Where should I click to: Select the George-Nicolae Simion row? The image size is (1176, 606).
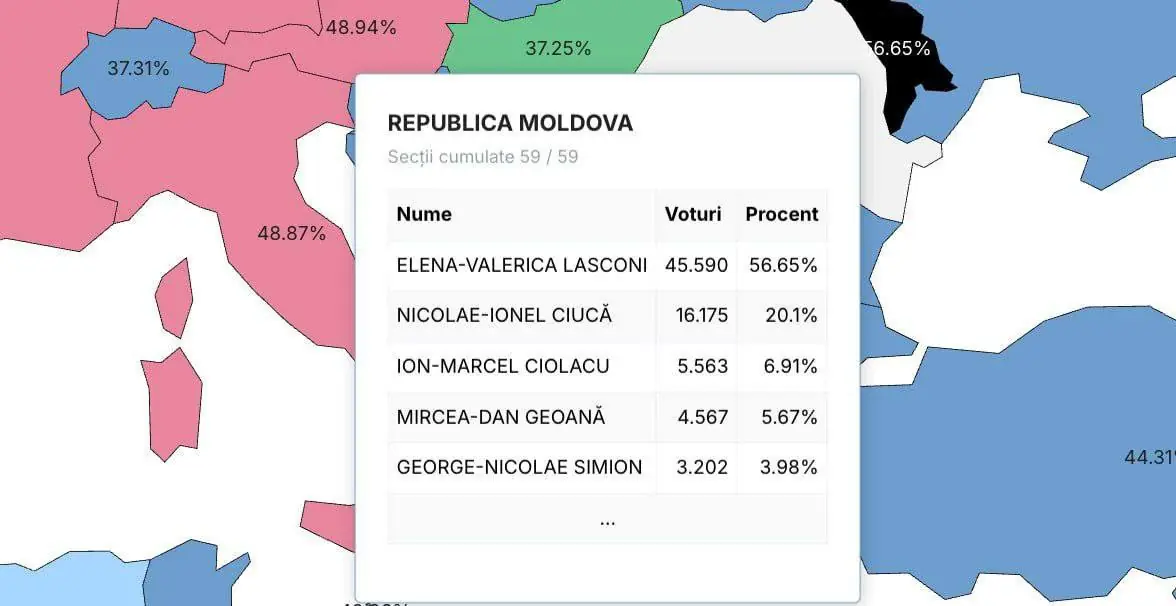608,467
